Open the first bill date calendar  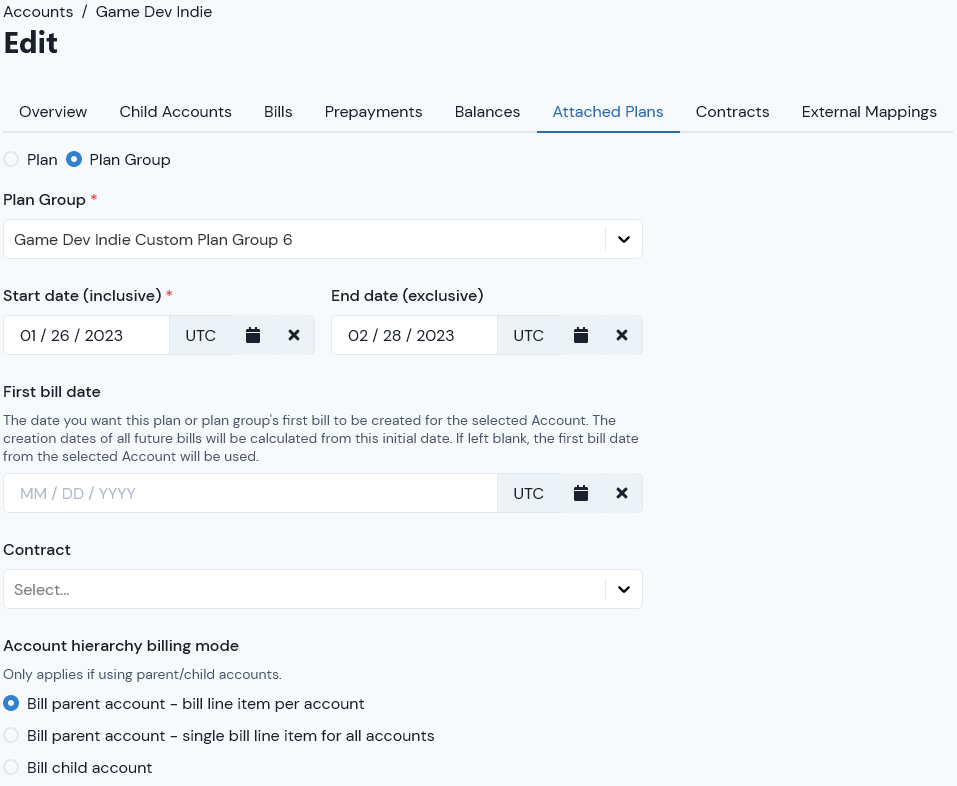click(580, 493)
